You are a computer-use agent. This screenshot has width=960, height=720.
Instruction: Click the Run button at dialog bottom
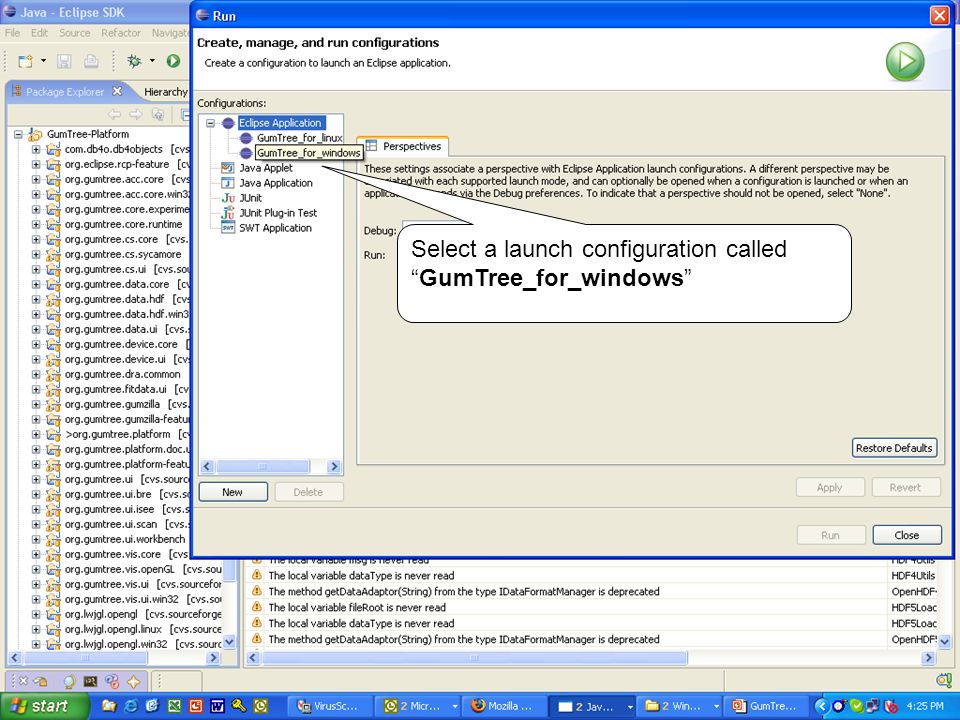831,535
